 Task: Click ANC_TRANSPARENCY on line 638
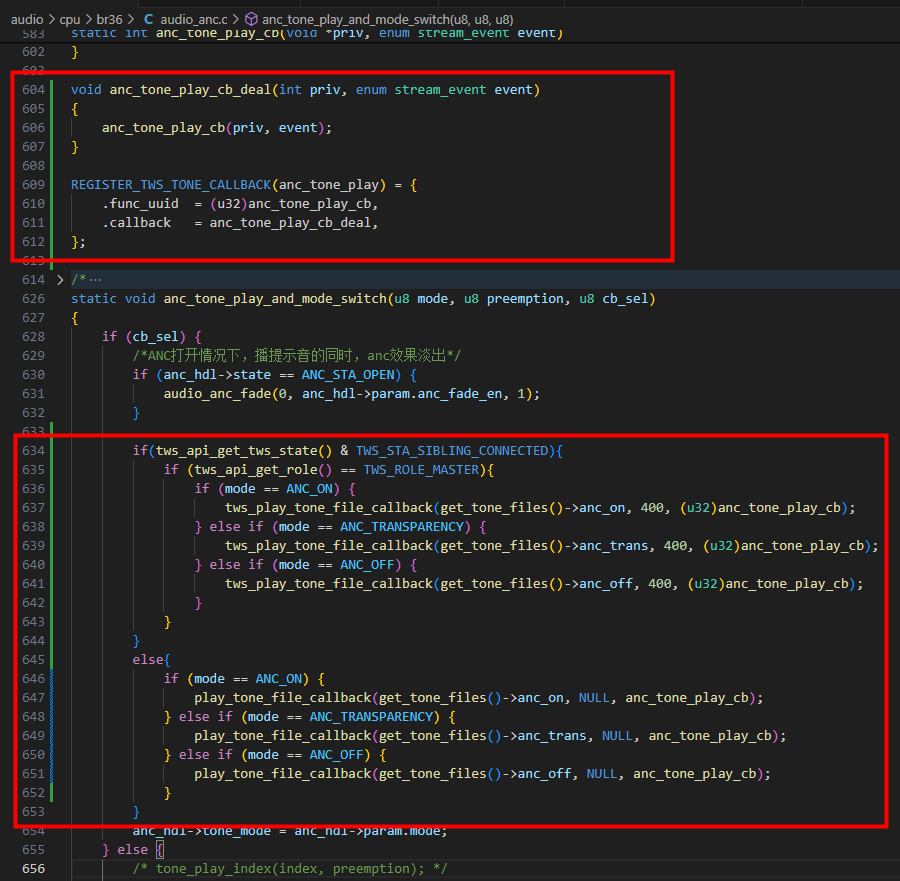pos(402,527)
